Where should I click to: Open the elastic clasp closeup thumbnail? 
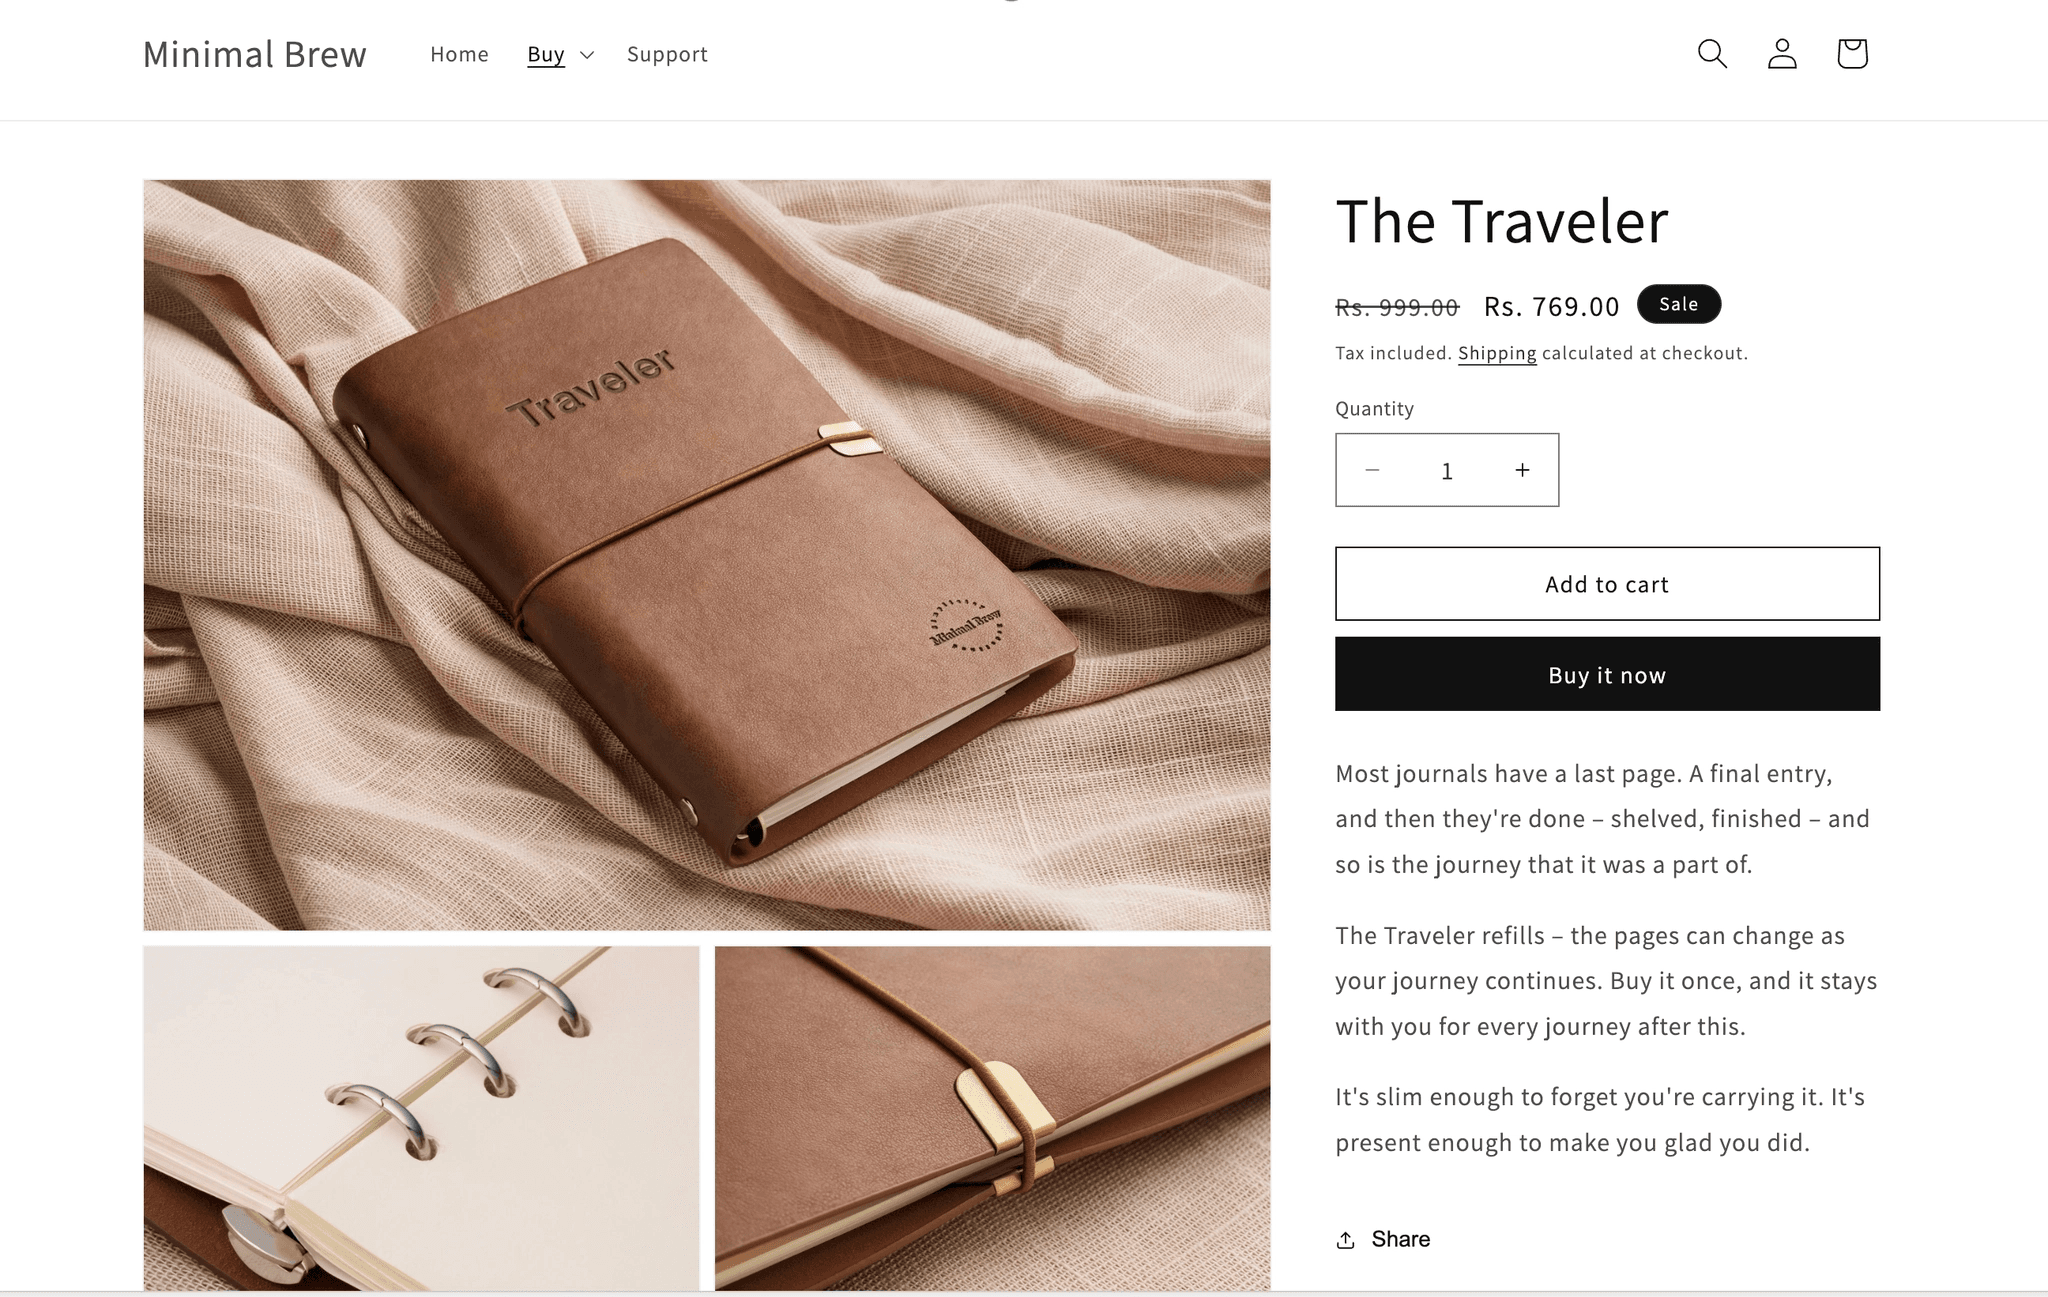[993, 1118]
